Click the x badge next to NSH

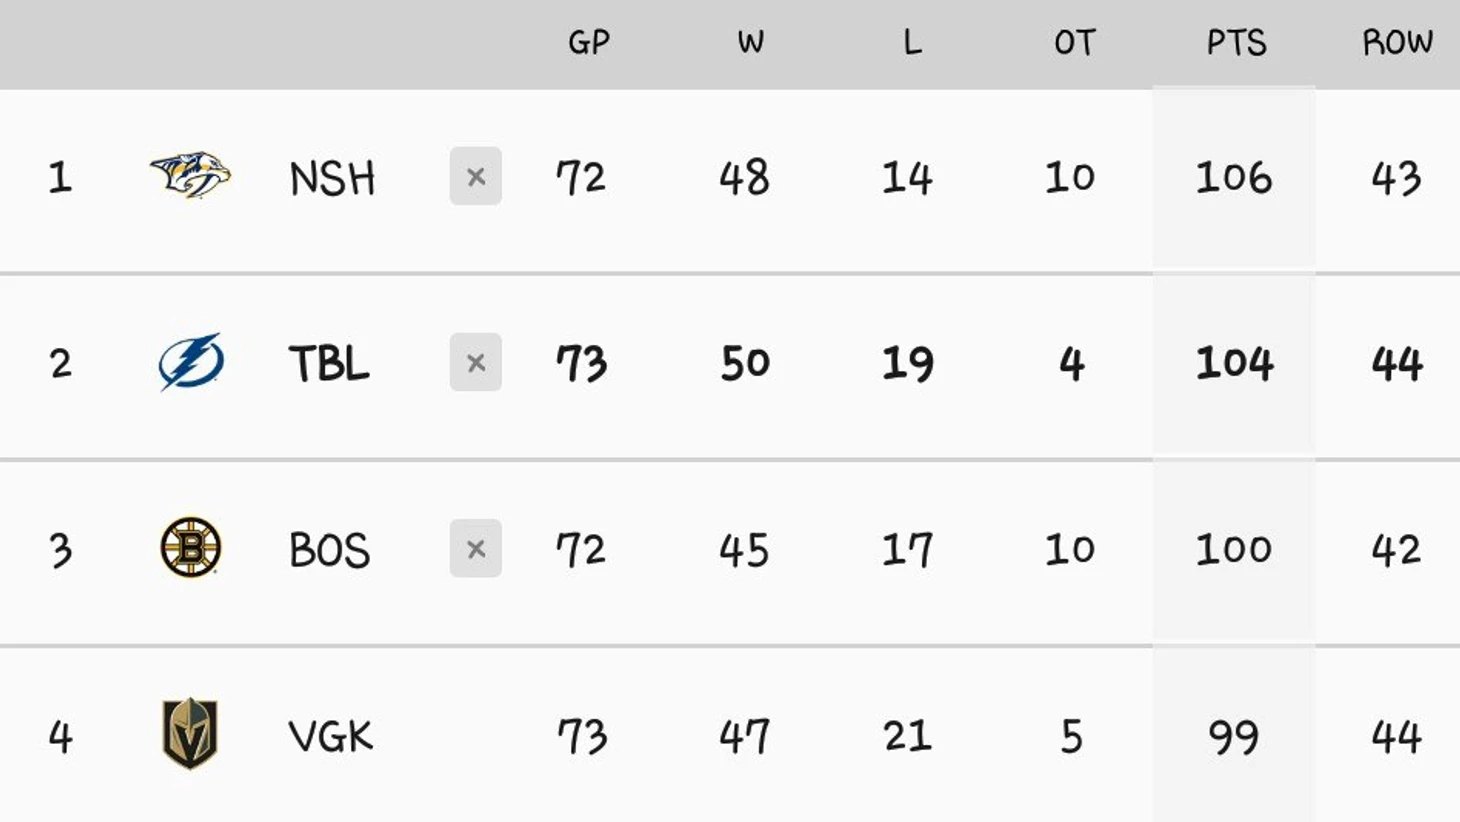click(476, 177)
